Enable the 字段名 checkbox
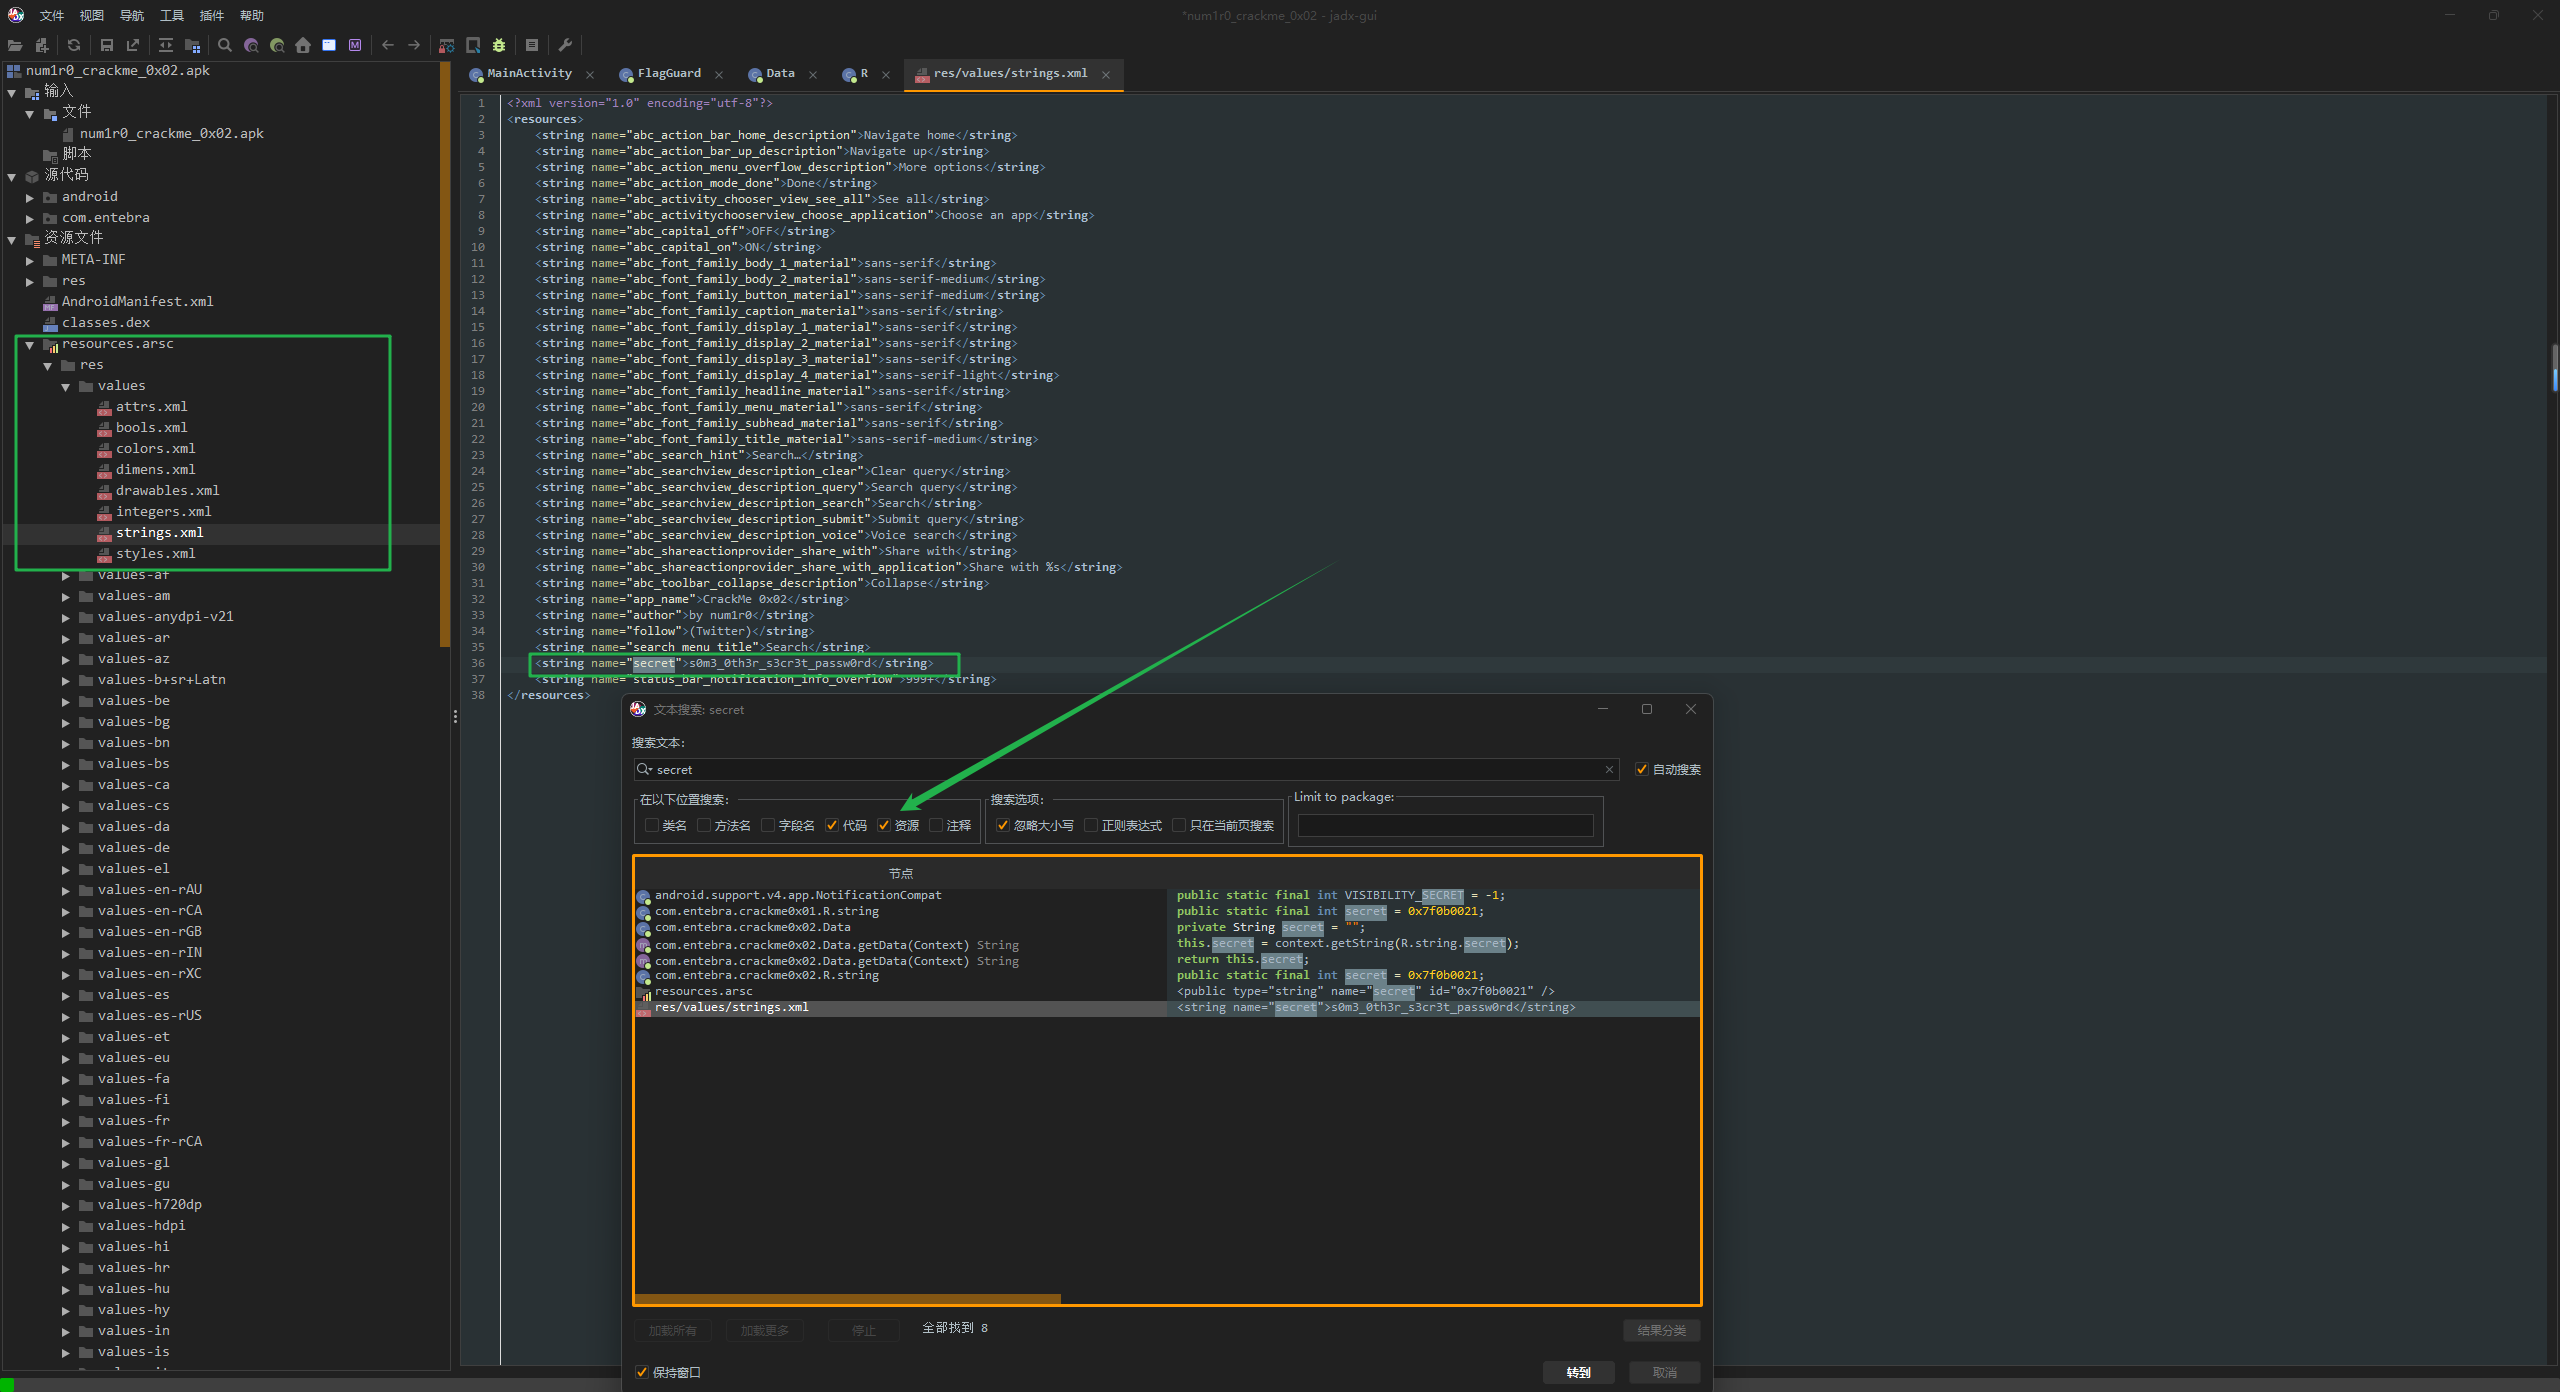The image size is (2560, 1392). click(x=768, y=825)
